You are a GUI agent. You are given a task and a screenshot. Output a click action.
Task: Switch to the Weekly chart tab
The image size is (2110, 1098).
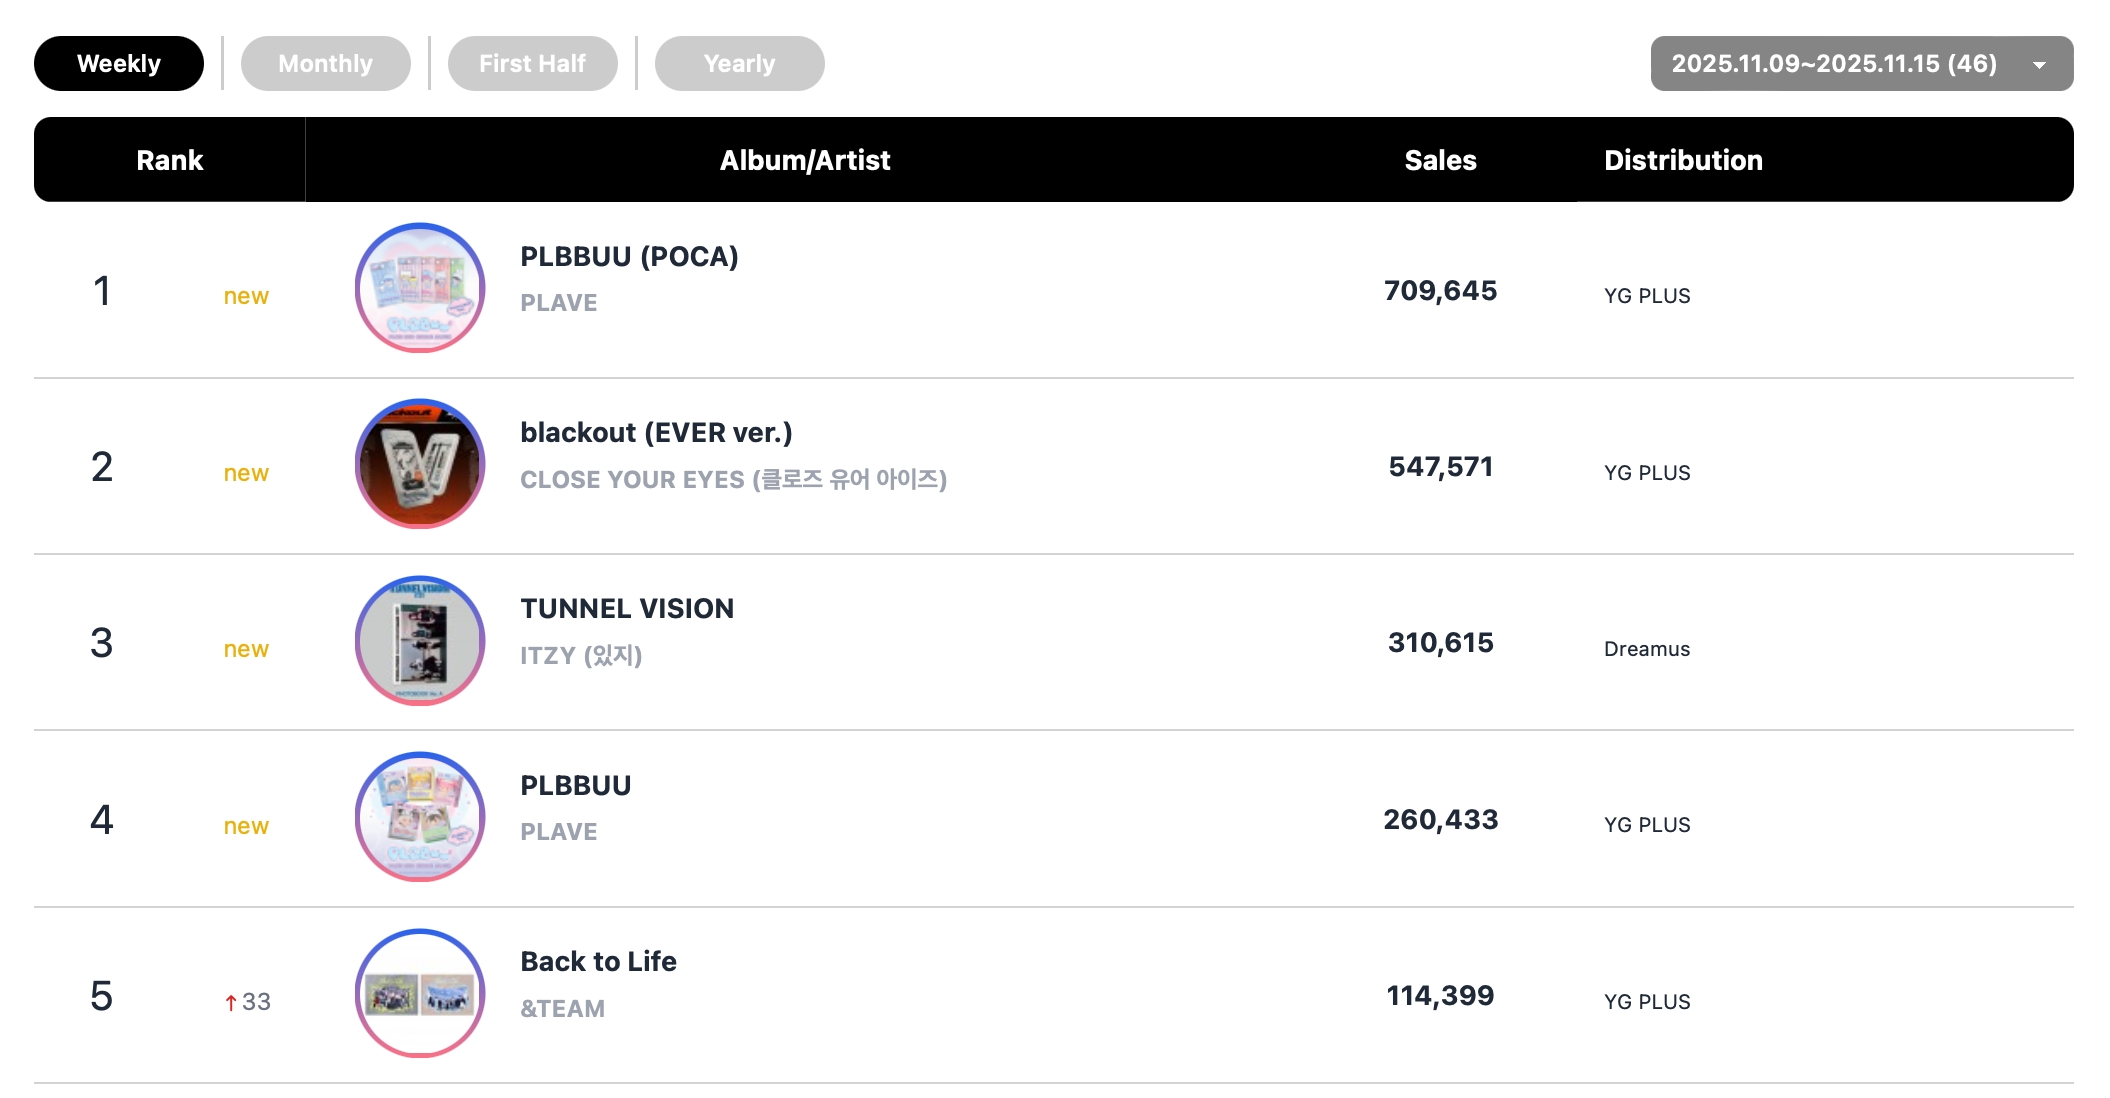point(119,64)
